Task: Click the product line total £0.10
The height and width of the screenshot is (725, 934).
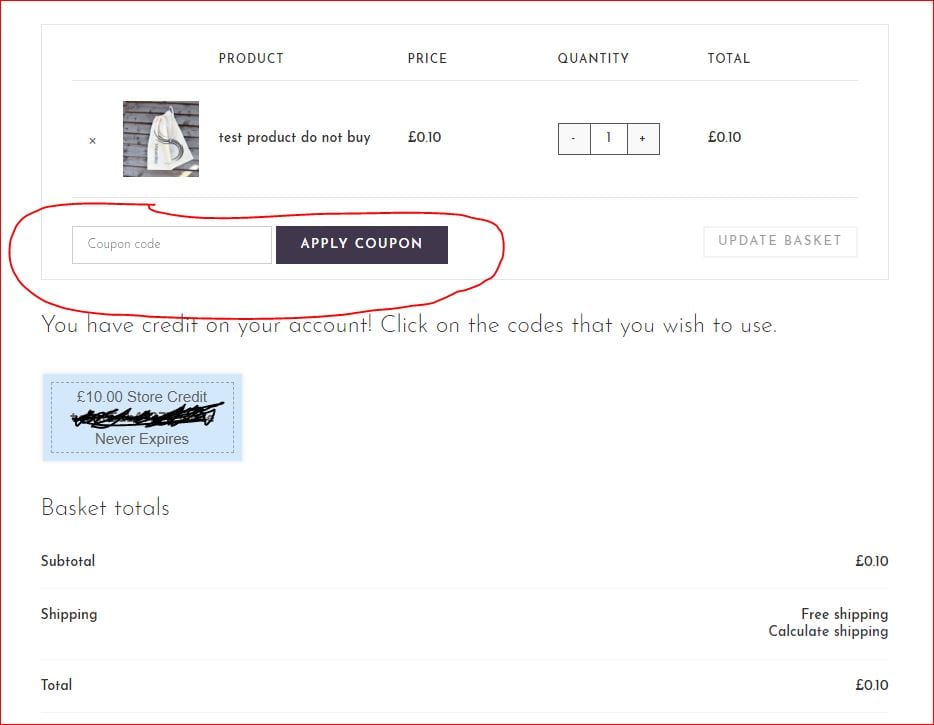Action: (724, 137)
